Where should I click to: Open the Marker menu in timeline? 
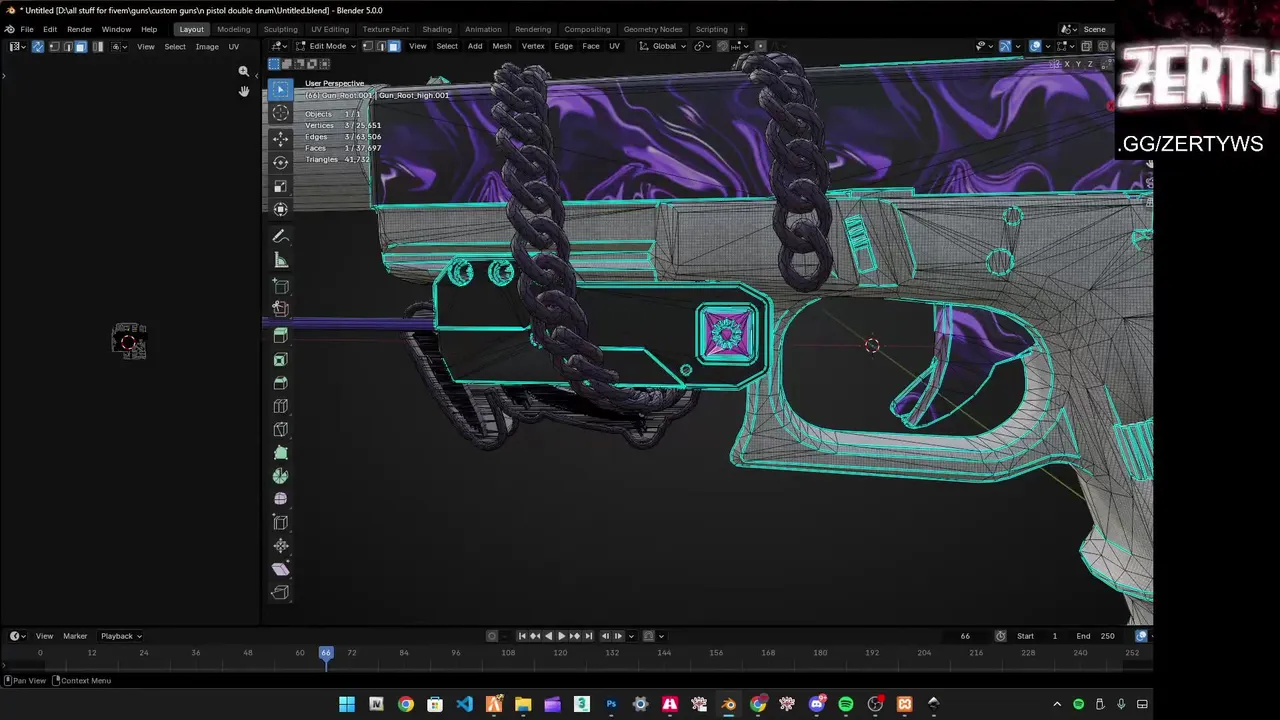pos(75,636)
